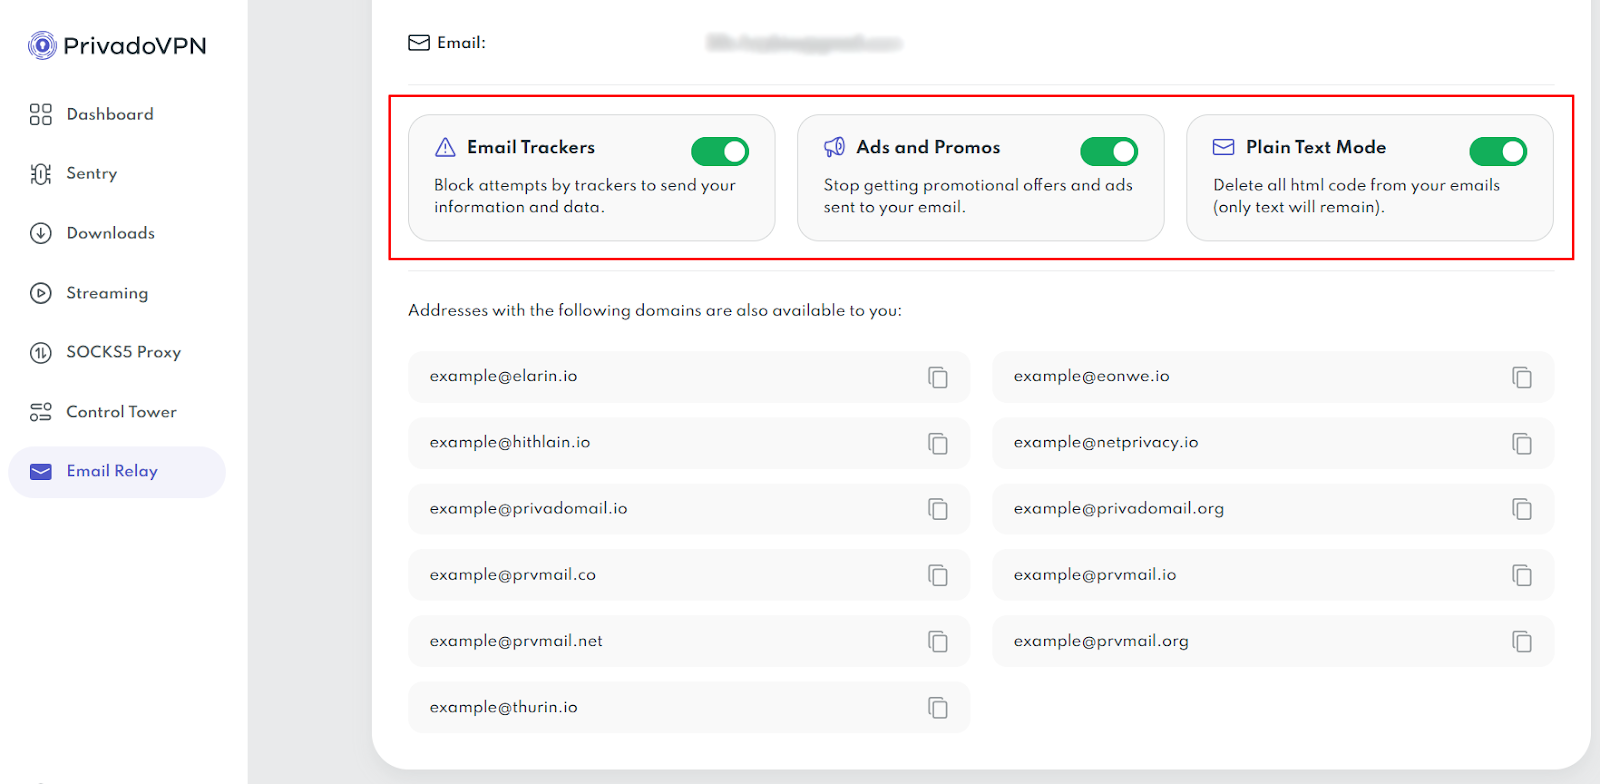
Task: Copy the example@hithlain.io address
Action: (x=937, y=443)
